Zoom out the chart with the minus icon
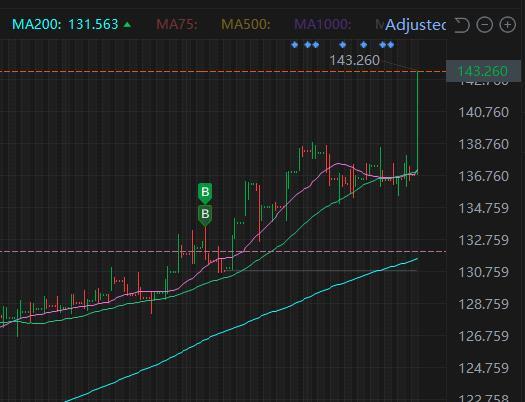This screenshot has height=402, width=525. [x=484, y=25]
